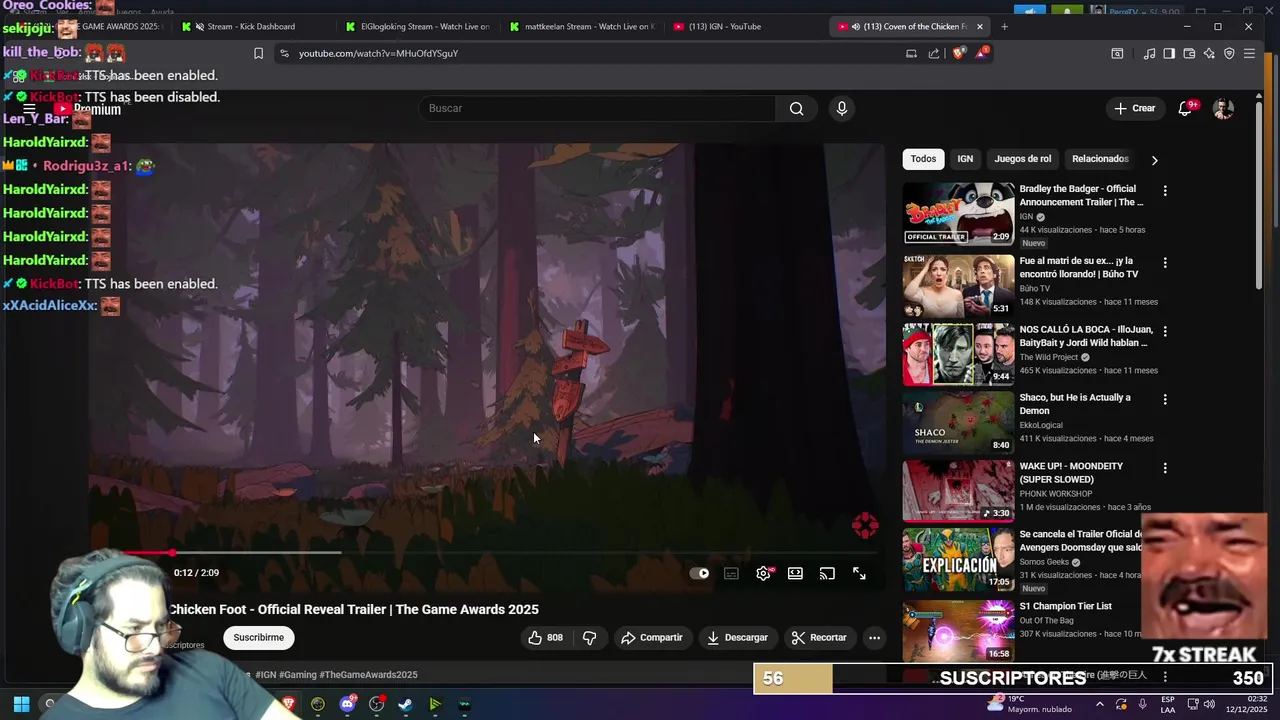Switch player to theater mode
This screenshot has width=1280, height=720.
pyautogui.click(x=795, y=573)
